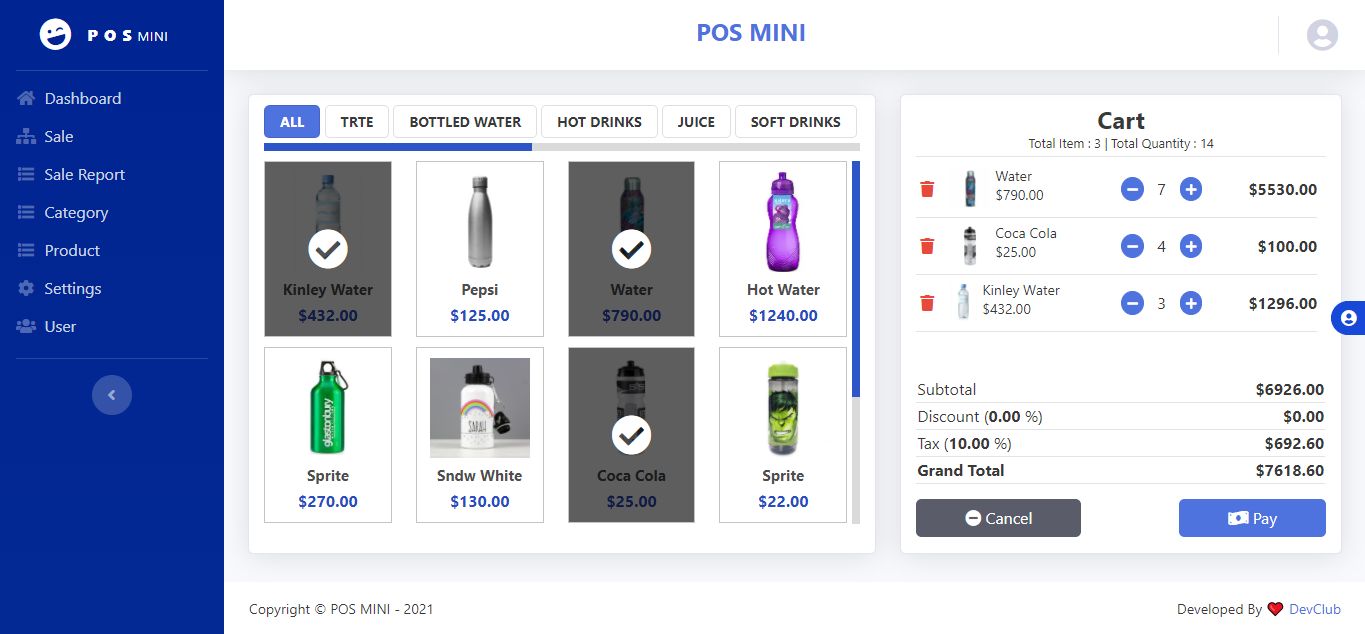The image size is (1365, 634).
Task: Delete Water item from cart
Action: click(927, 189)
